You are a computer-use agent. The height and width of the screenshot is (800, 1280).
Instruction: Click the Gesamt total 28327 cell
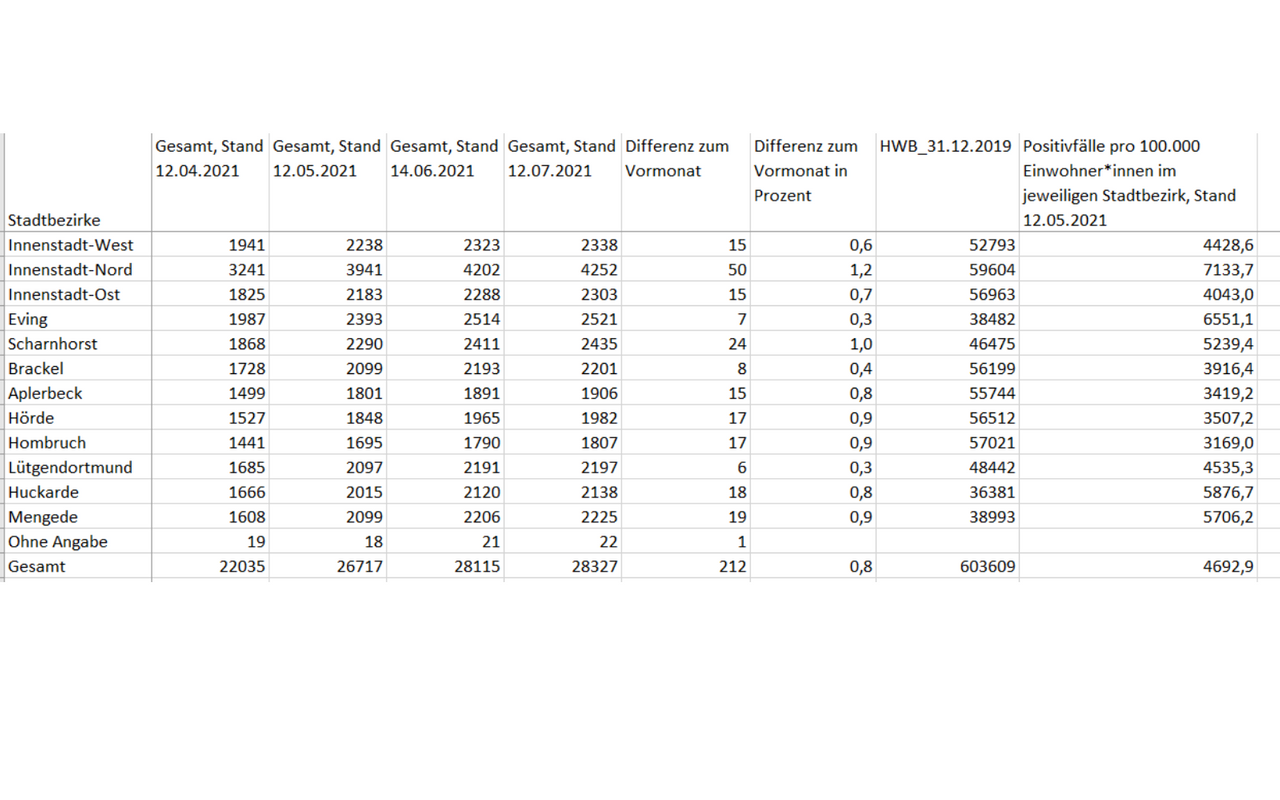594,566
